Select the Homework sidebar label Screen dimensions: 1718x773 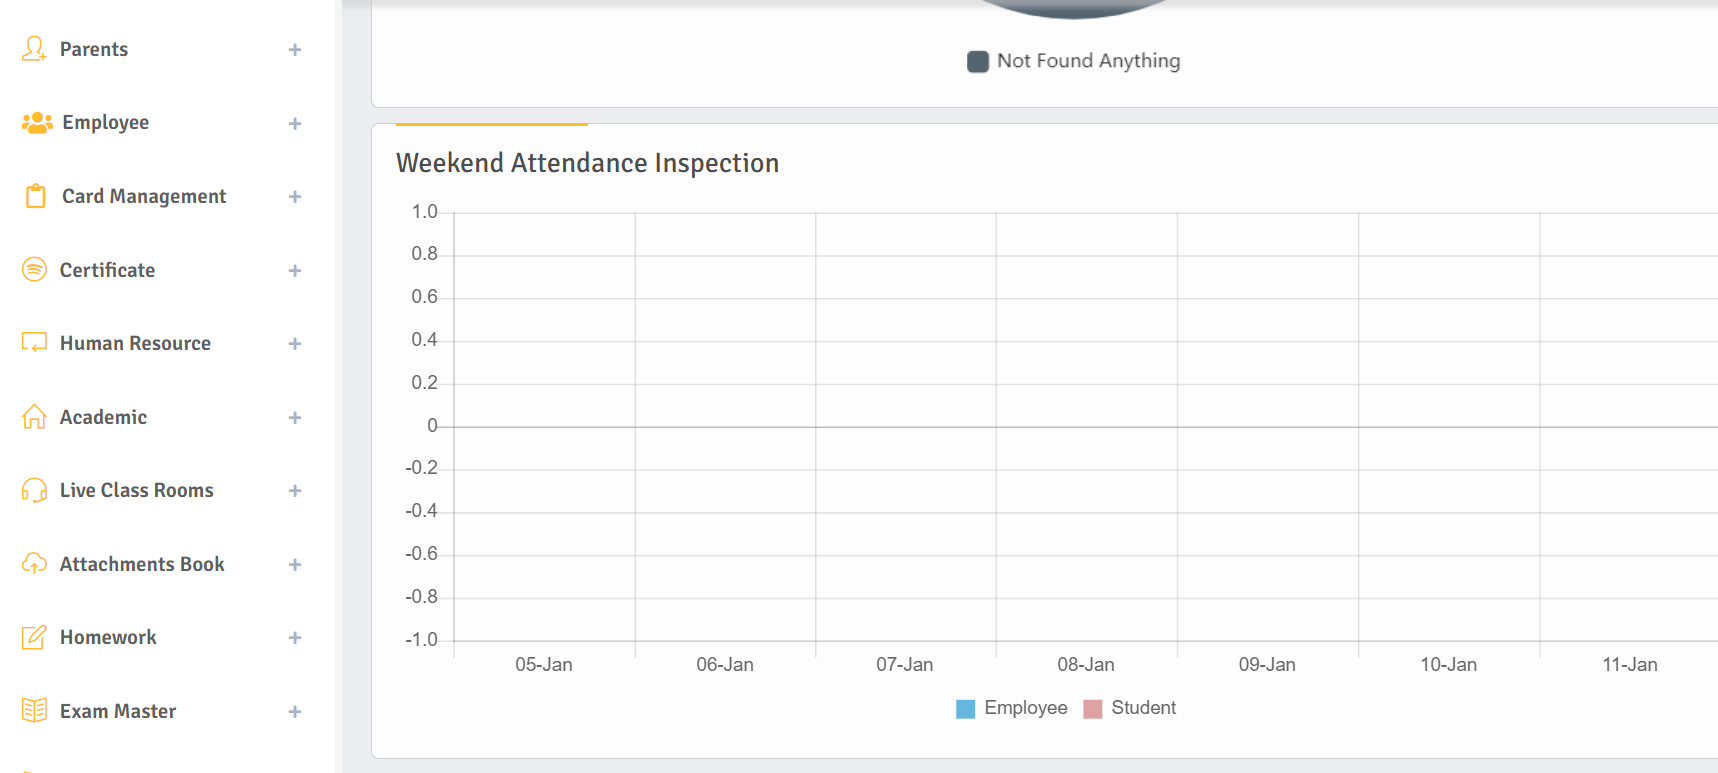click(108, 637)
